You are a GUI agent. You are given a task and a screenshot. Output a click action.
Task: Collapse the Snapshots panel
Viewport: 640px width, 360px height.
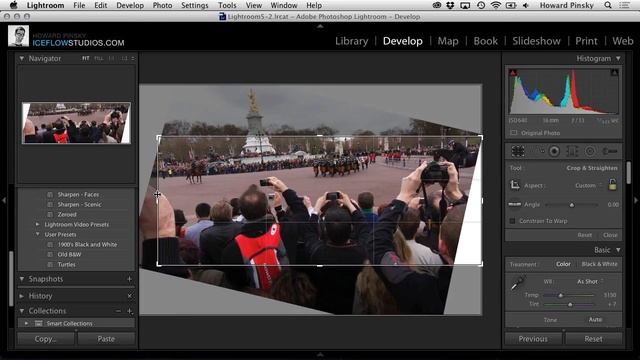coord(22,279)
